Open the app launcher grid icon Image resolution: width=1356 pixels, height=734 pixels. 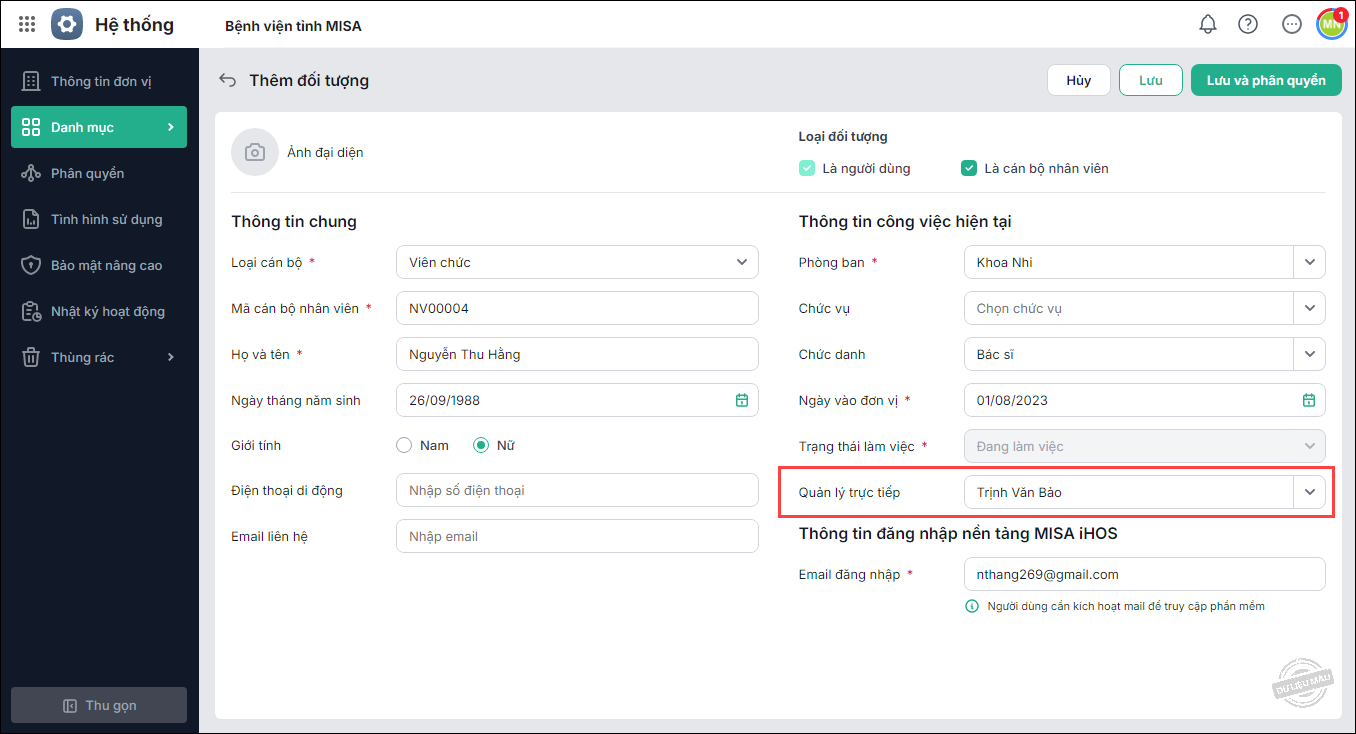click(27, 24)
